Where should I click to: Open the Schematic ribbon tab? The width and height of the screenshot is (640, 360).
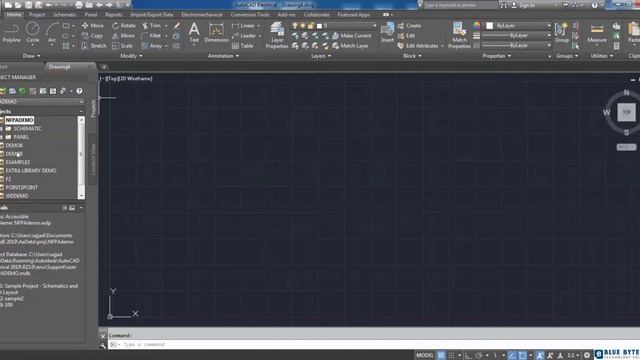(x=64, y=15)
